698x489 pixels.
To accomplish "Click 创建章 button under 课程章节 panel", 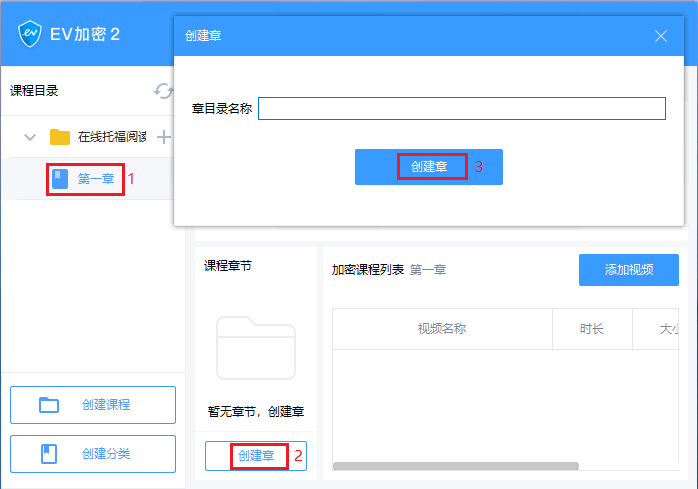I will click(256, 456).
